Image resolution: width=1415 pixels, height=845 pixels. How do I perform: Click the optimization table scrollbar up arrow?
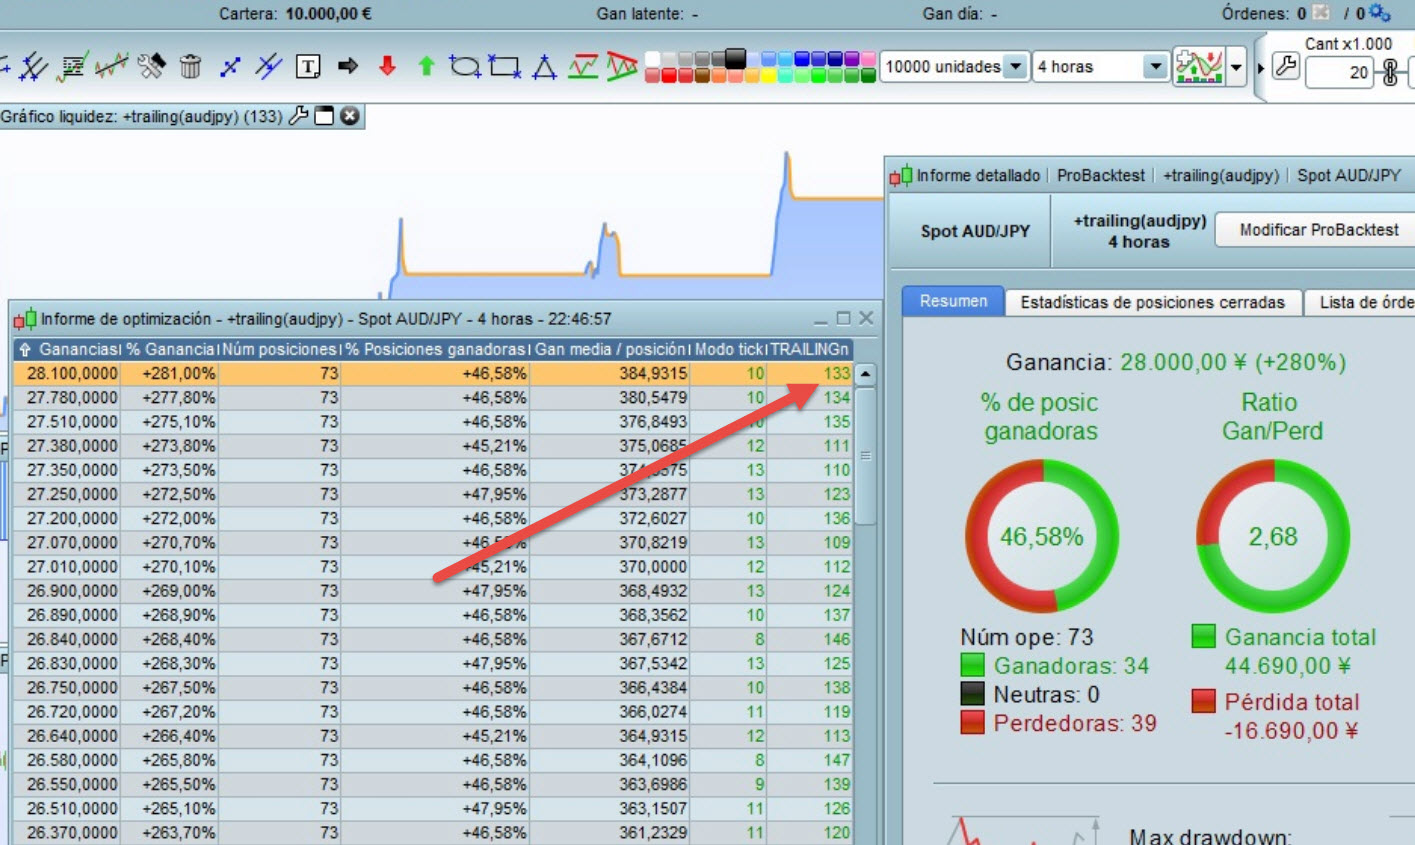point(865,374)
